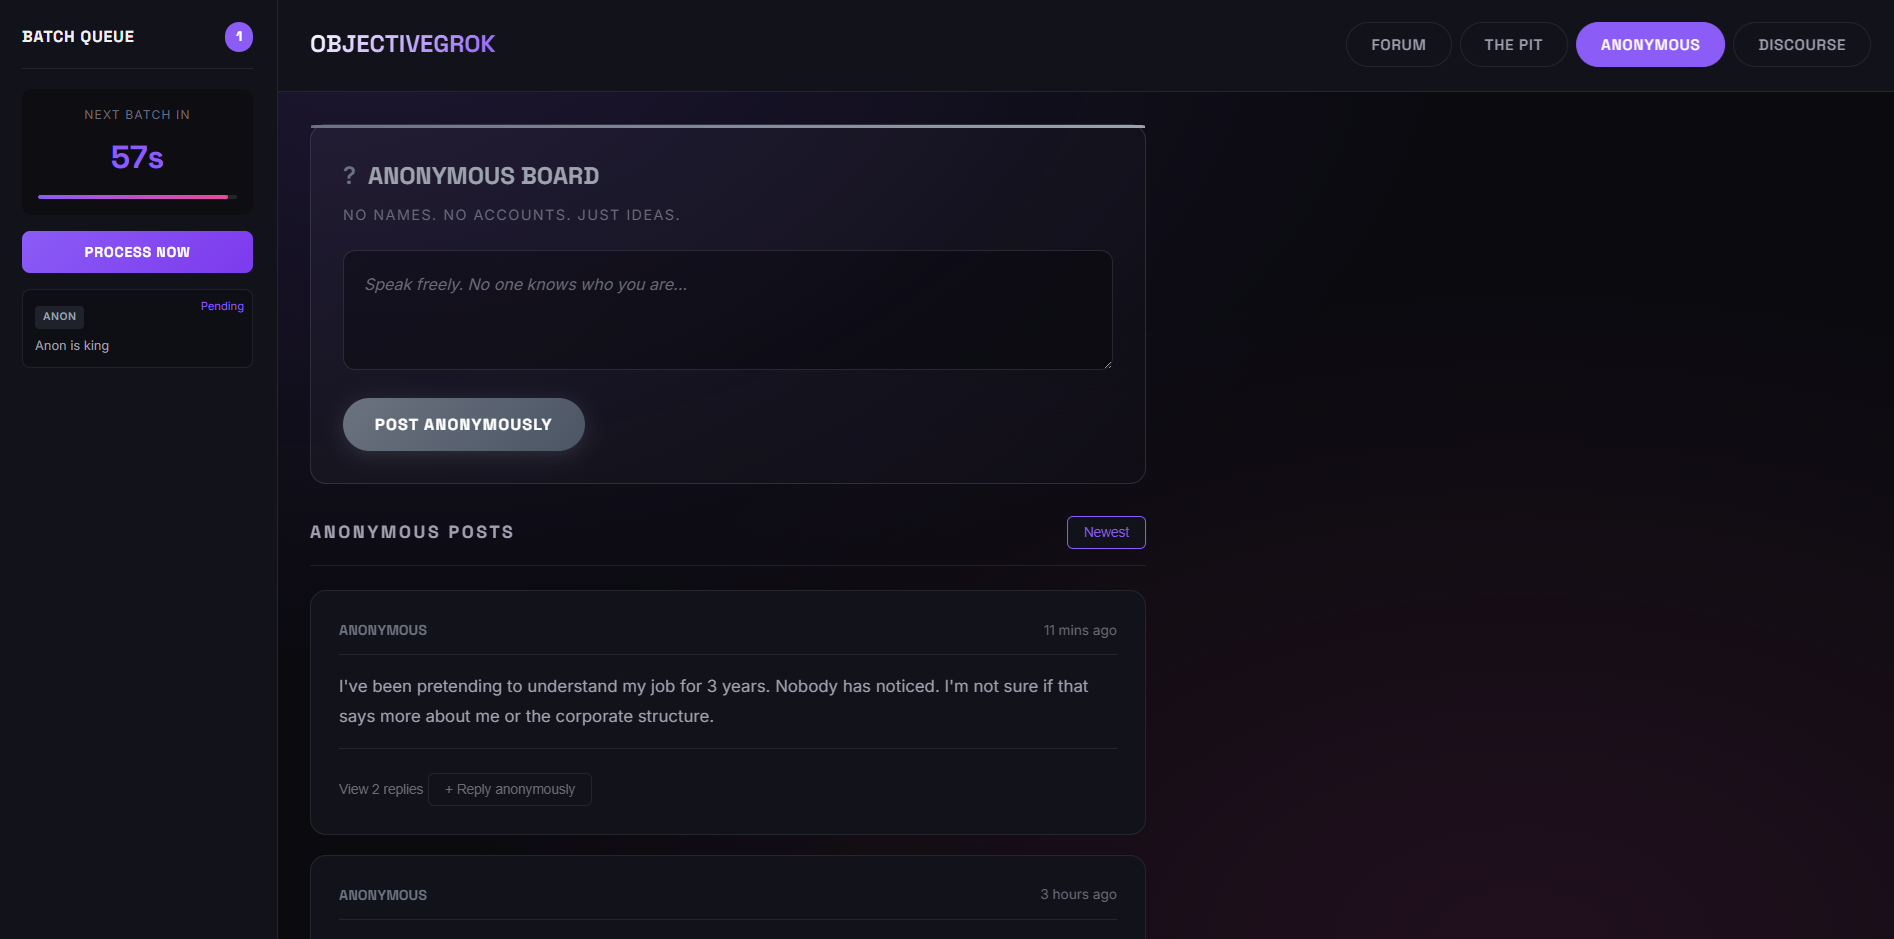The image size is (1894, 939).
Task: Click the ANON tag on the queued post
Action: 59,317
